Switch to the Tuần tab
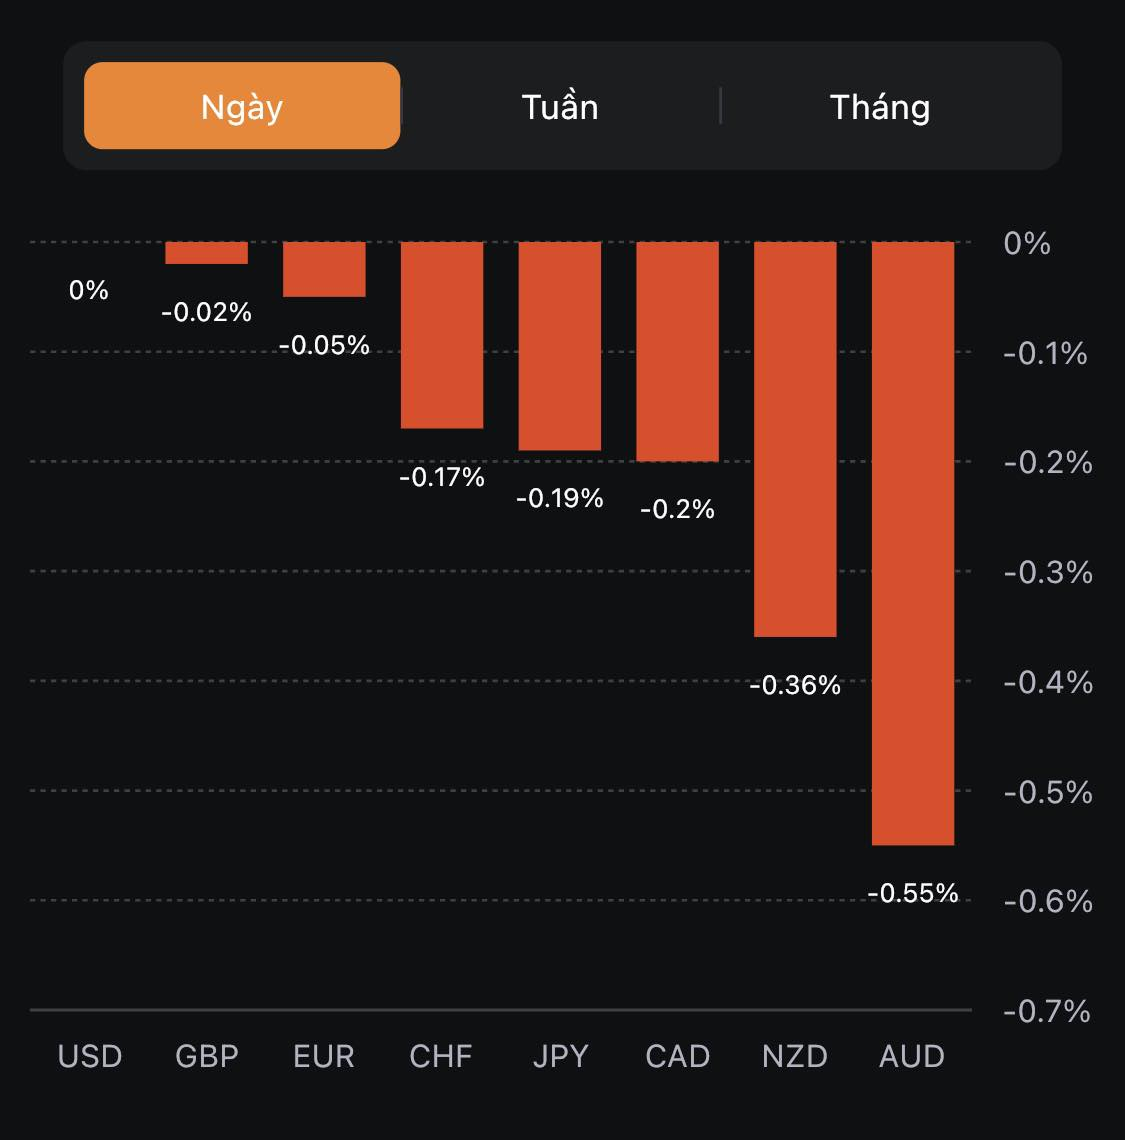The width and height of the screenshot is (1125, 1140). 560,106
